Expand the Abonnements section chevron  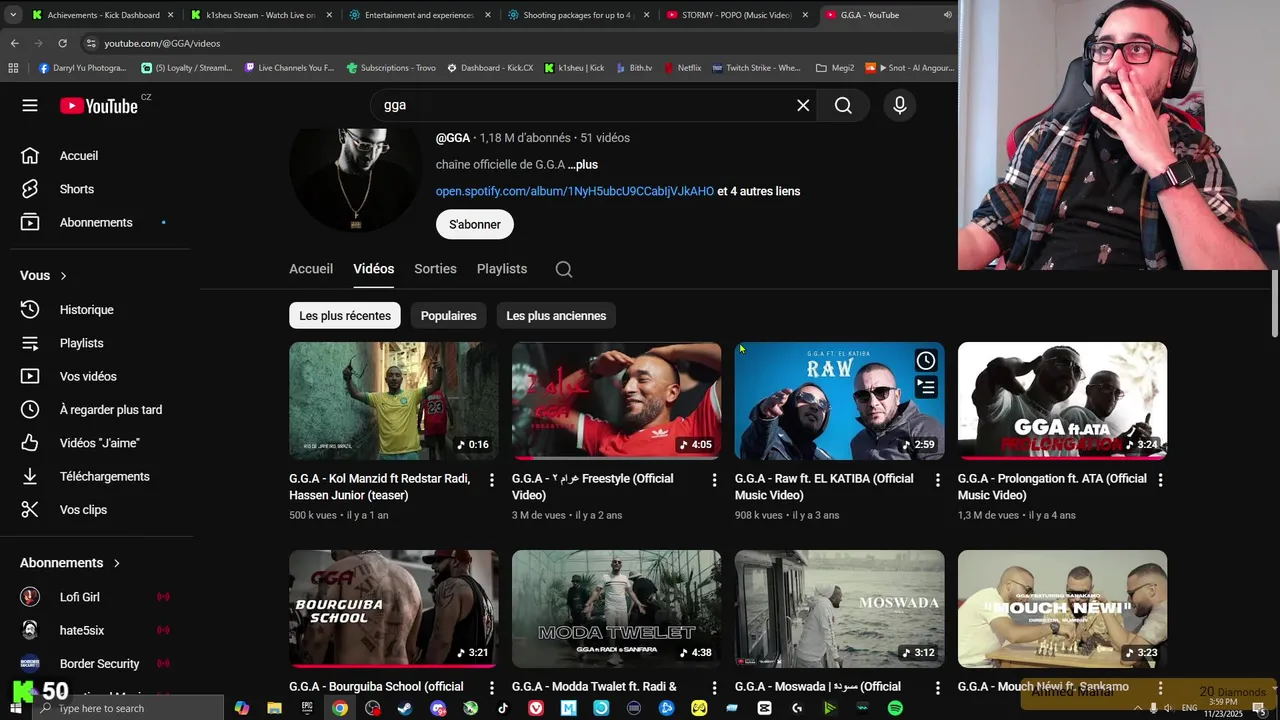click(116, 563)
